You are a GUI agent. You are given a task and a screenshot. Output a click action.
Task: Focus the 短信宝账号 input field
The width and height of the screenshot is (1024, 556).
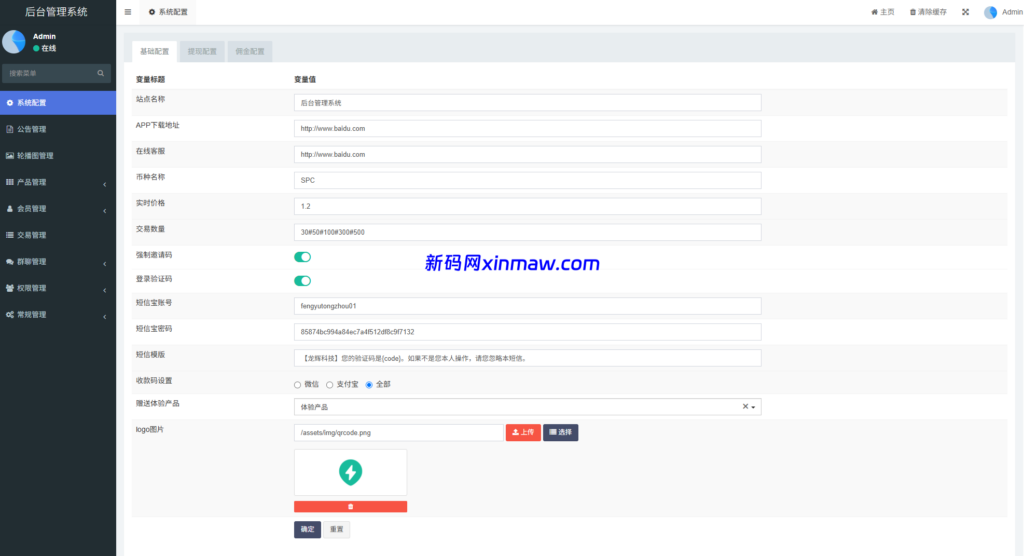[527, 306]
